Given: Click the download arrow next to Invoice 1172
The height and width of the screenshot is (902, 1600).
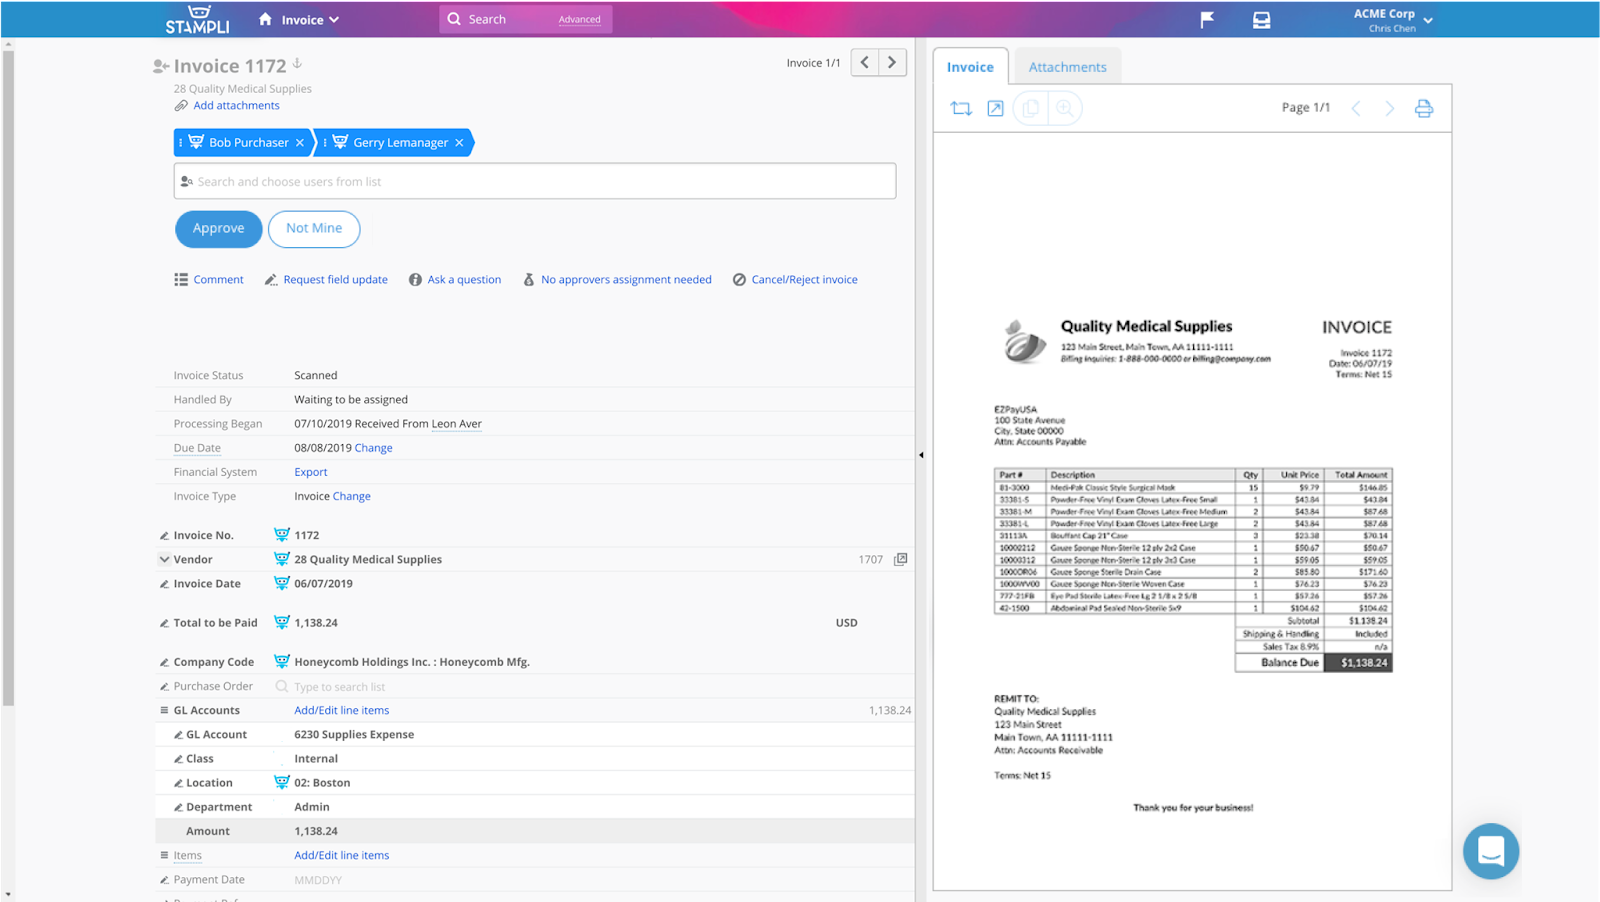Looking at the screenshot, I should click(x=297, y=64).
